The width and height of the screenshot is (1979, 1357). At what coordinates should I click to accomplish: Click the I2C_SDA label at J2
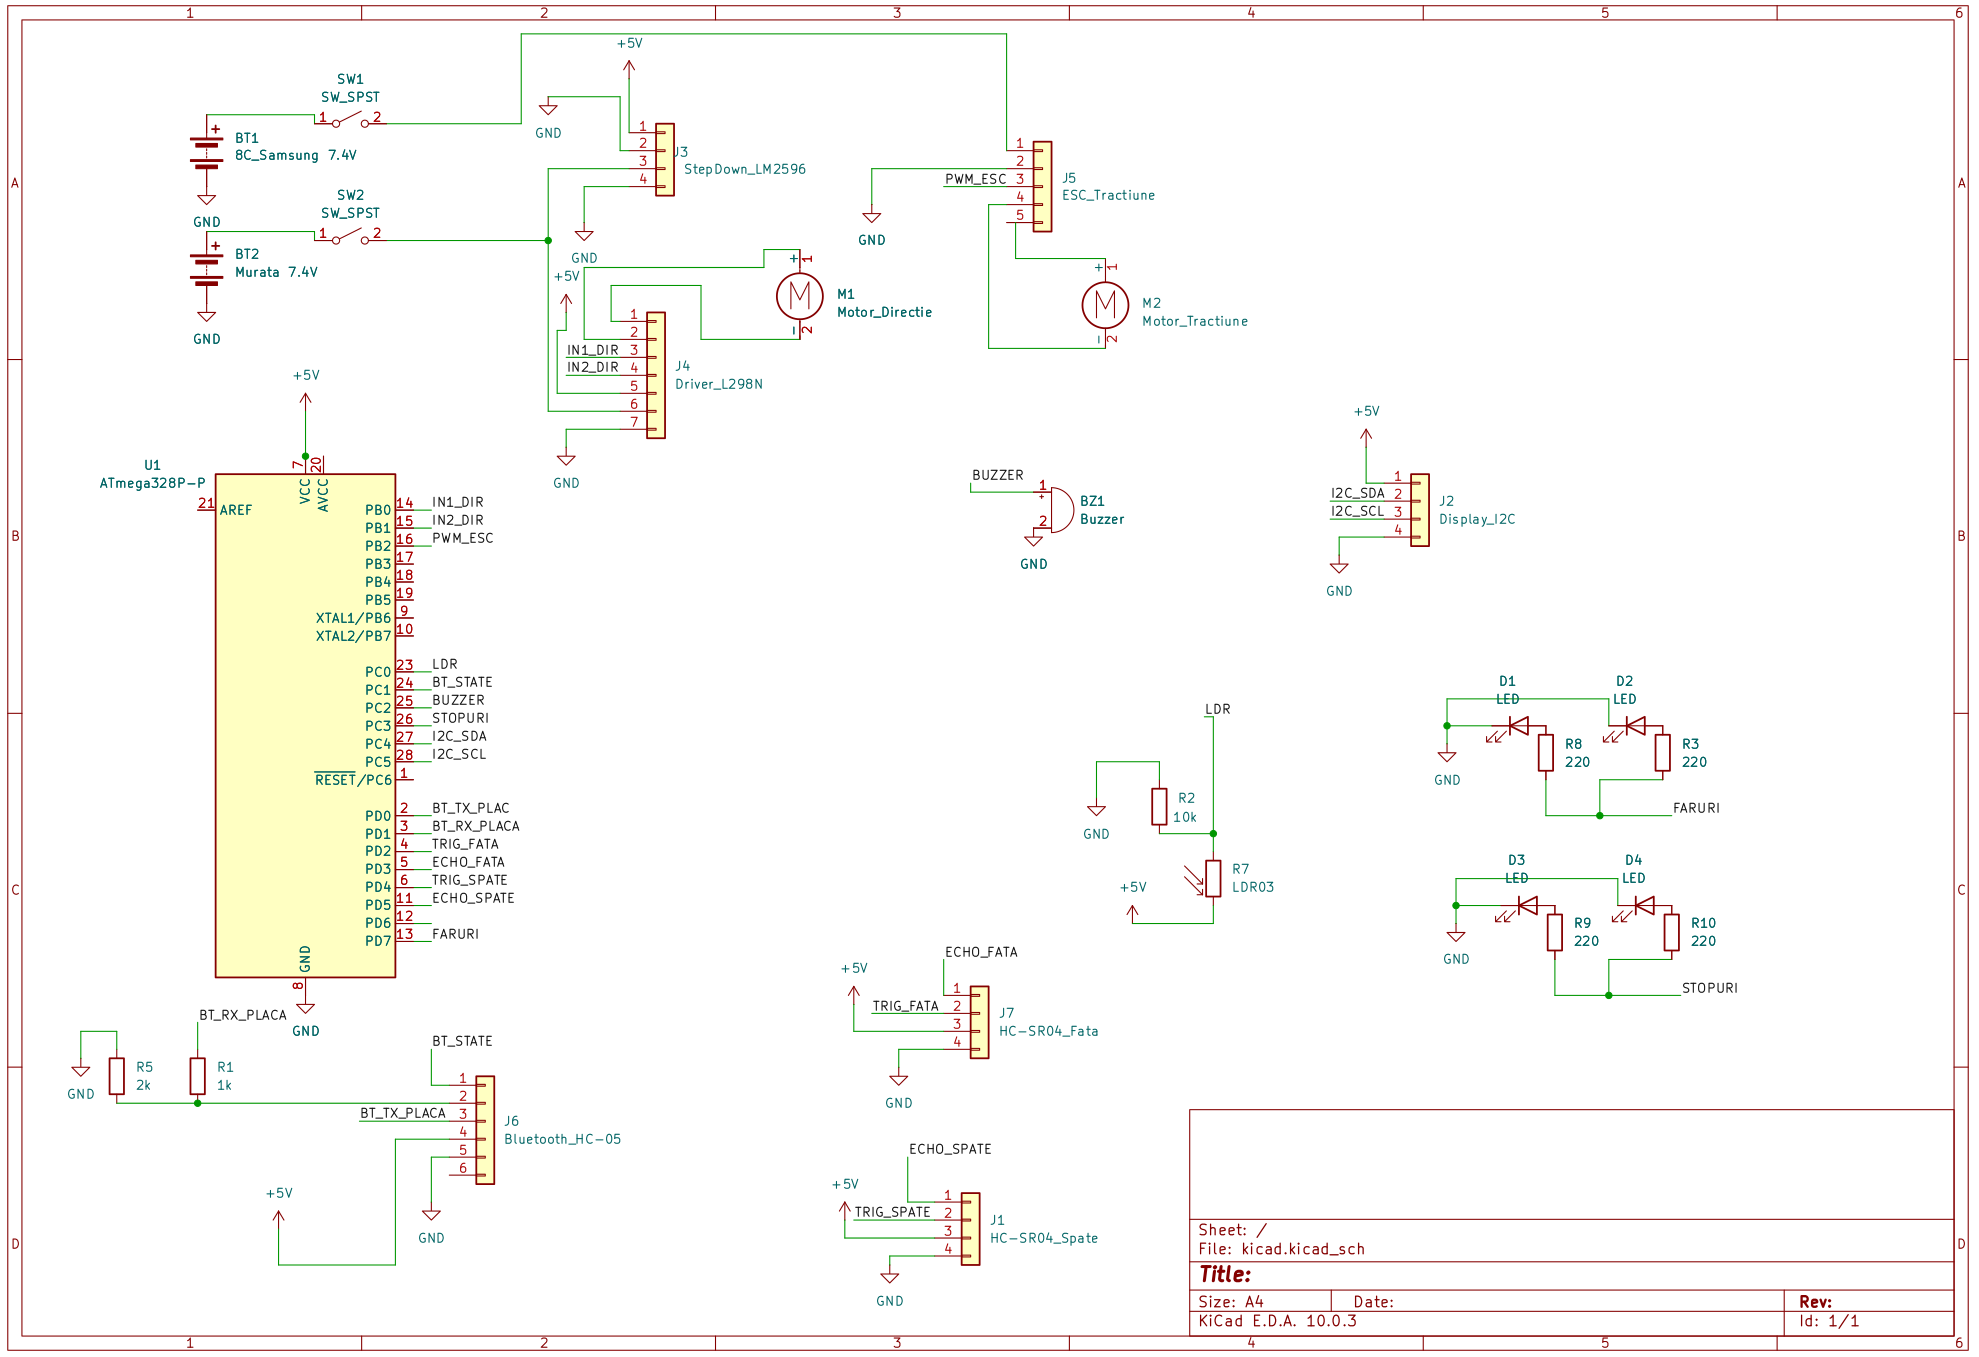click(1357, 494)
